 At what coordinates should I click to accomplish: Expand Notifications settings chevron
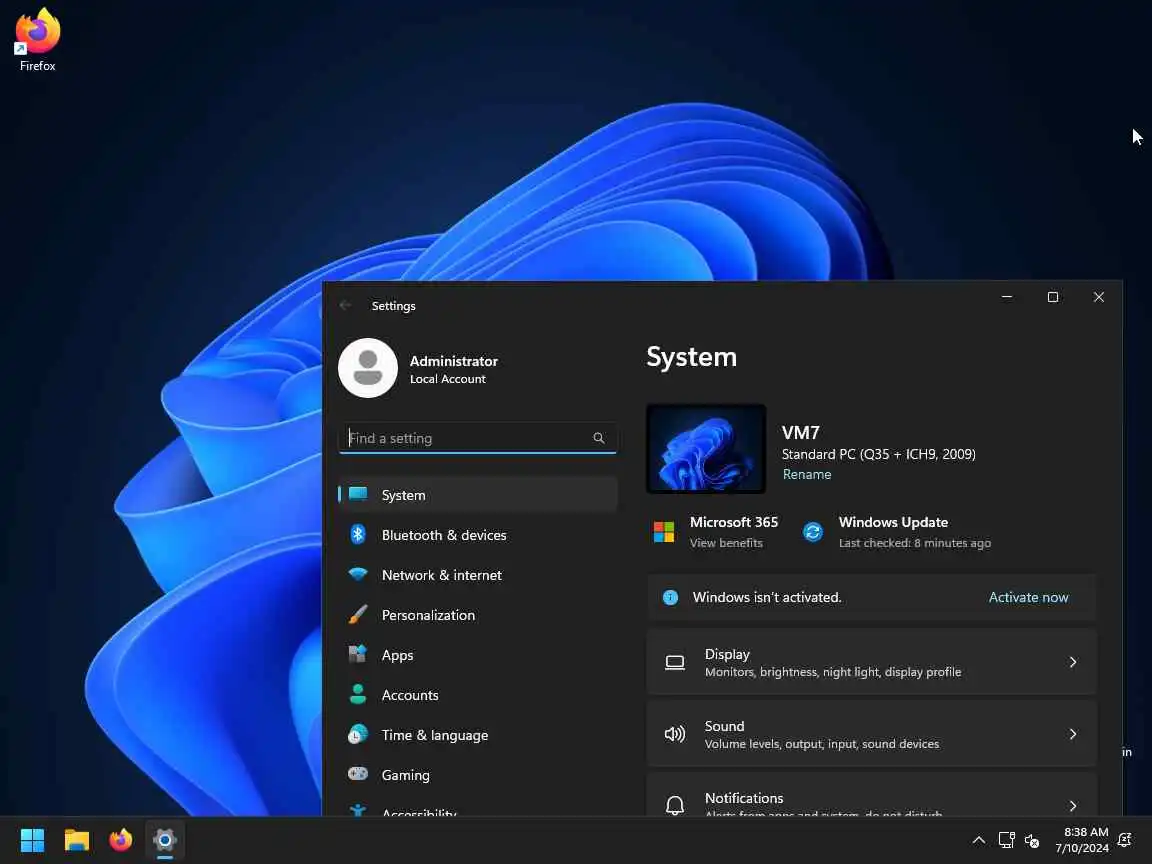(x=1073, y=806)
